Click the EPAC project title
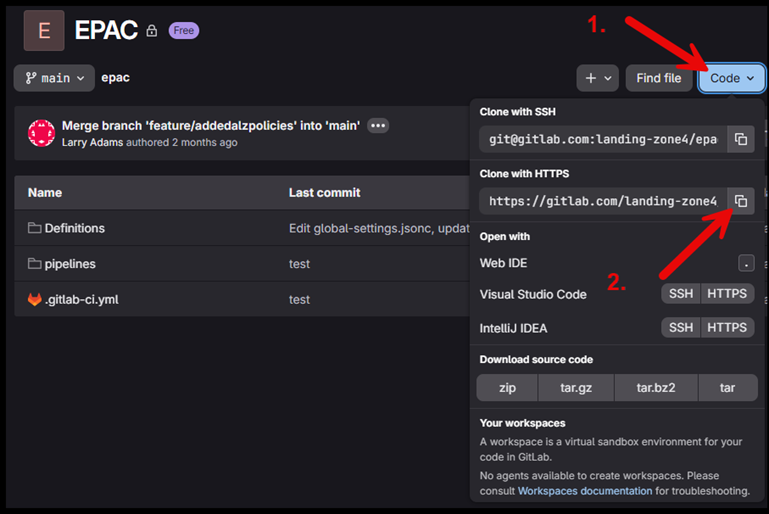Viewport: 769px width, 514px height. 106,30
